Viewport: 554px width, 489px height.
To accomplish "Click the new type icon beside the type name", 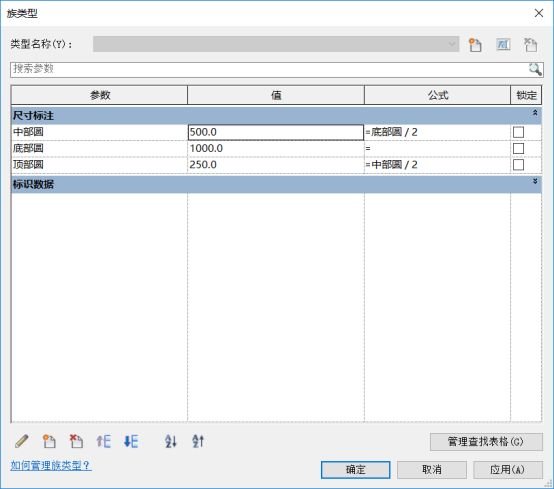I will tap(475, 45).
